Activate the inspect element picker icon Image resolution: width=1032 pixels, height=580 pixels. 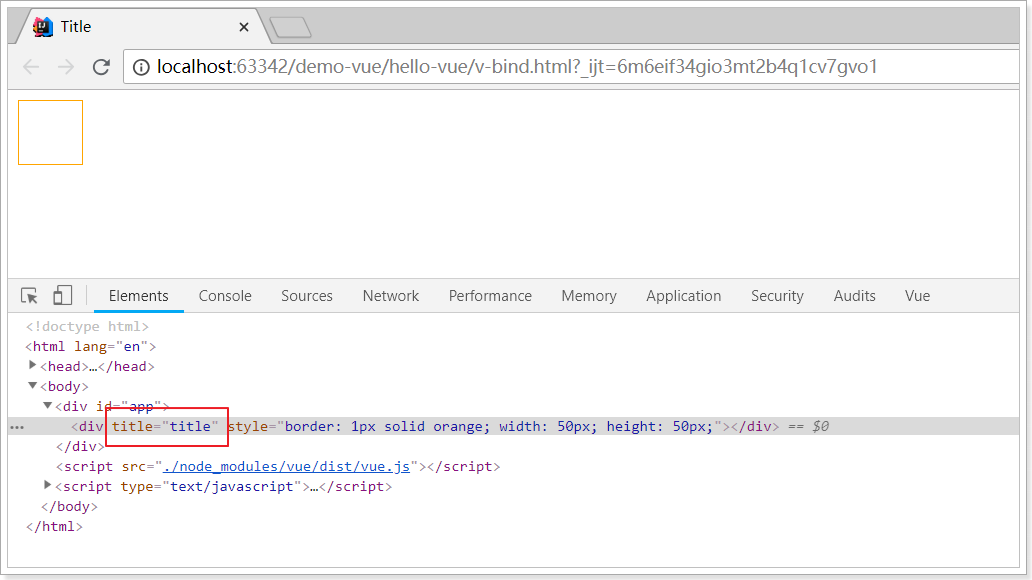click(29, 296)
